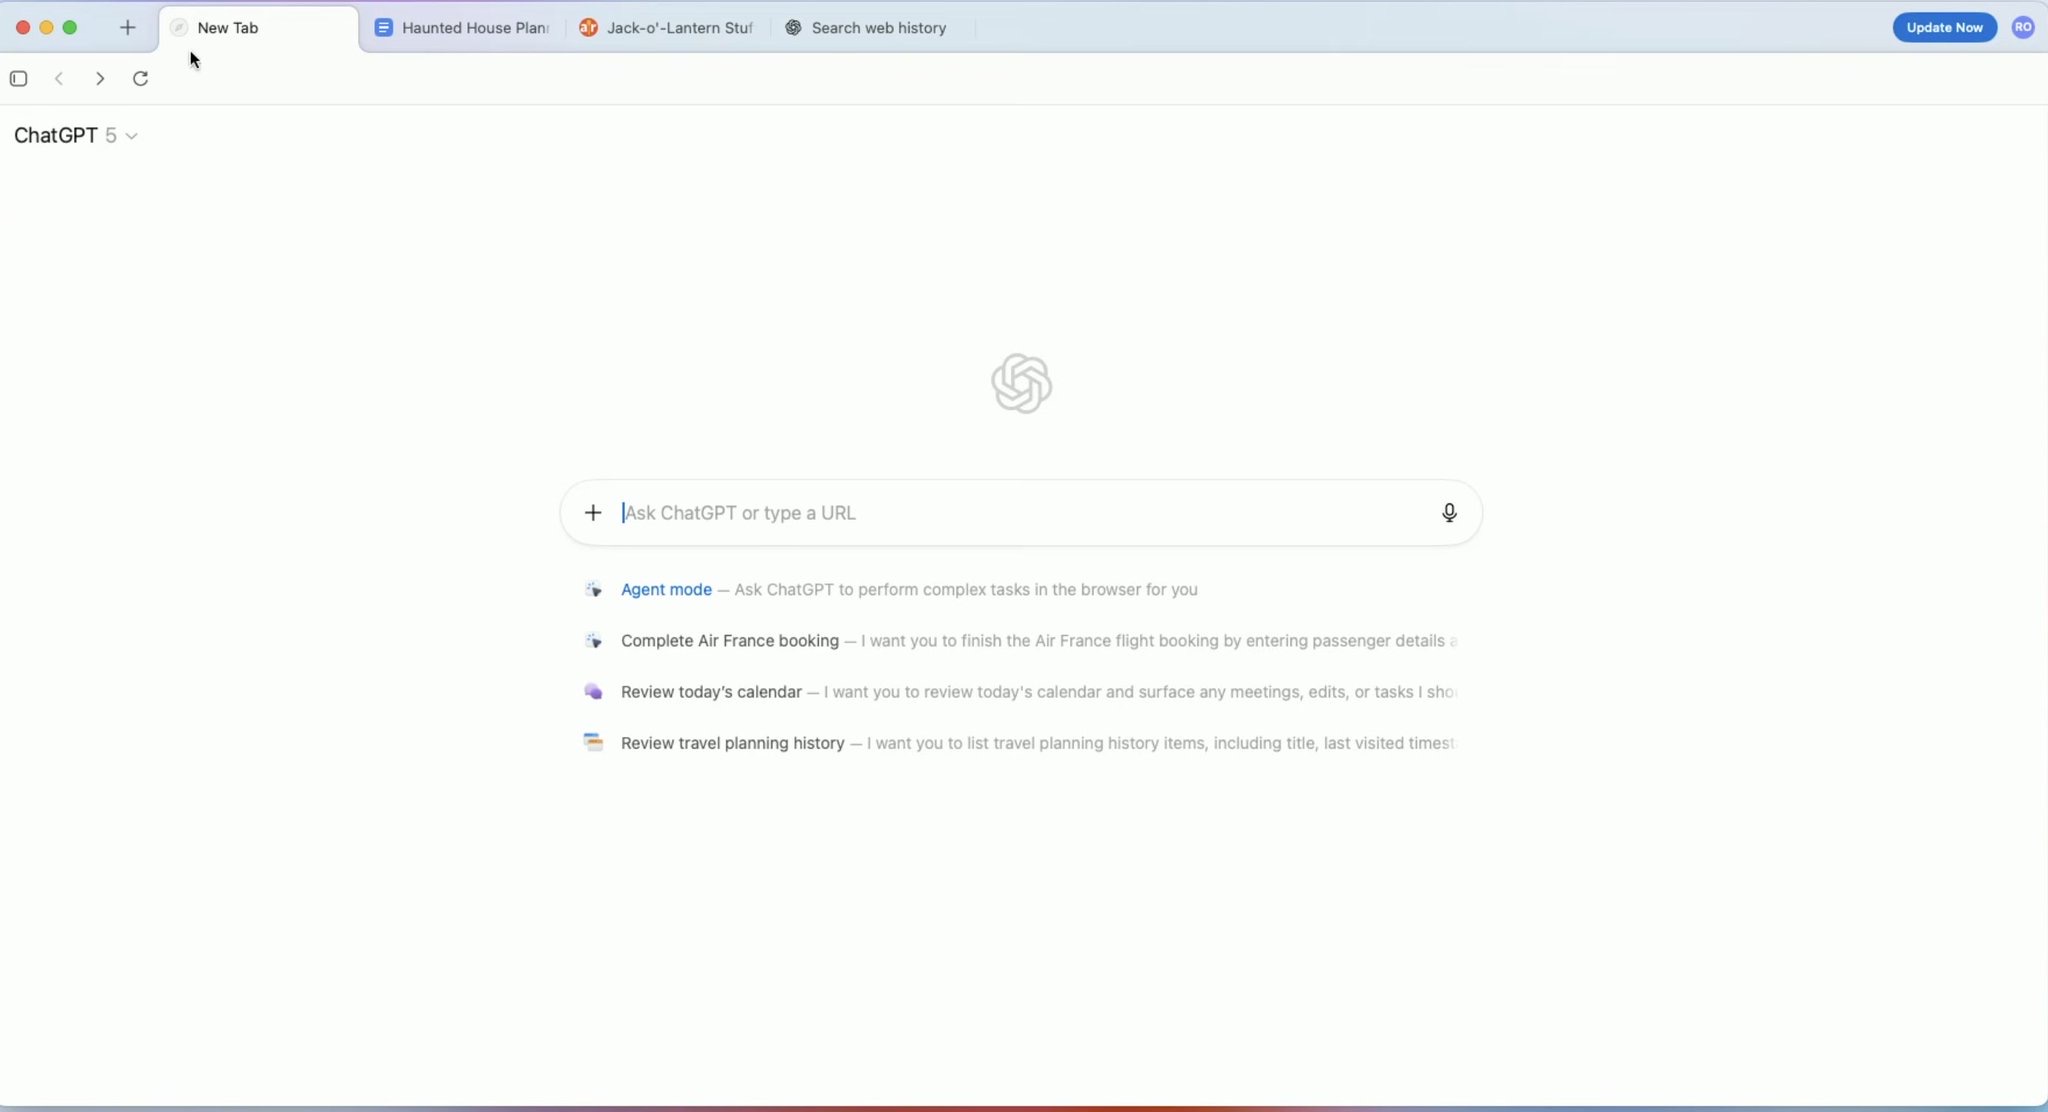The height and width of the screenshot is (1112, 2048).
Task: Toggle the sidebar panel icon
Action: (18, 79)
